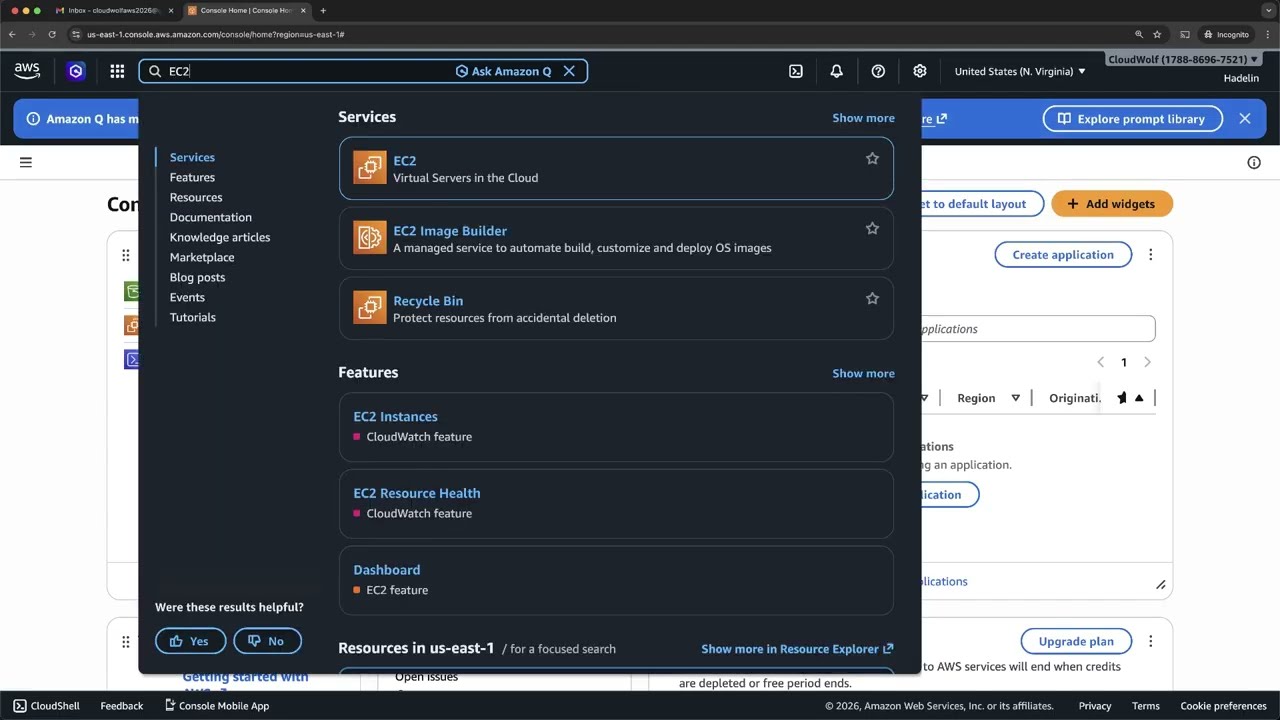Select Knowledge articles category
Viewport: 1280px width, 720px height.
pyautogui.click(x=220, y=237)
